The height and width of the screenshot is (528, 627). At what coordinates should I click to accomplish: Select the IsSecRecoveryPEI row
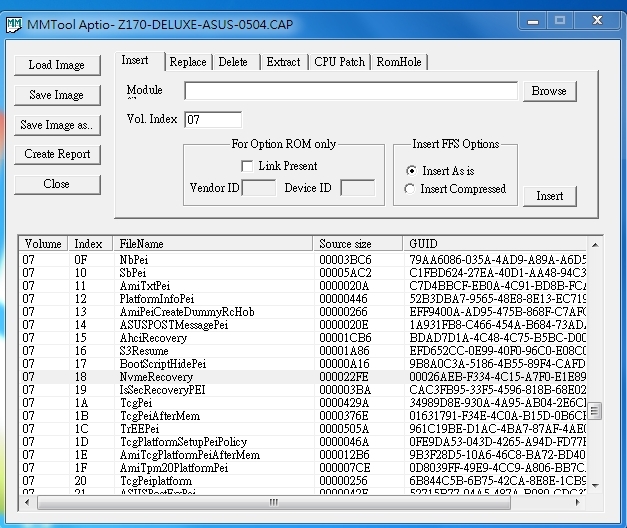303,390
